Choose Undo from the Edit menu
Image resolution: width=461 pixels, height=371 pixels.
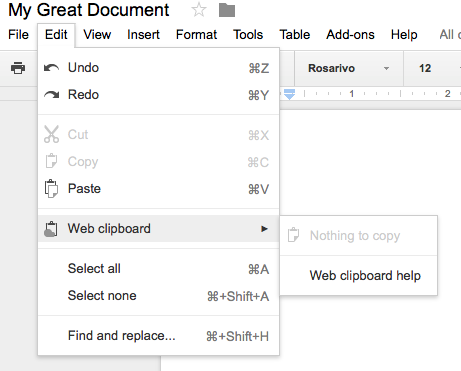(x=159, y=68)
